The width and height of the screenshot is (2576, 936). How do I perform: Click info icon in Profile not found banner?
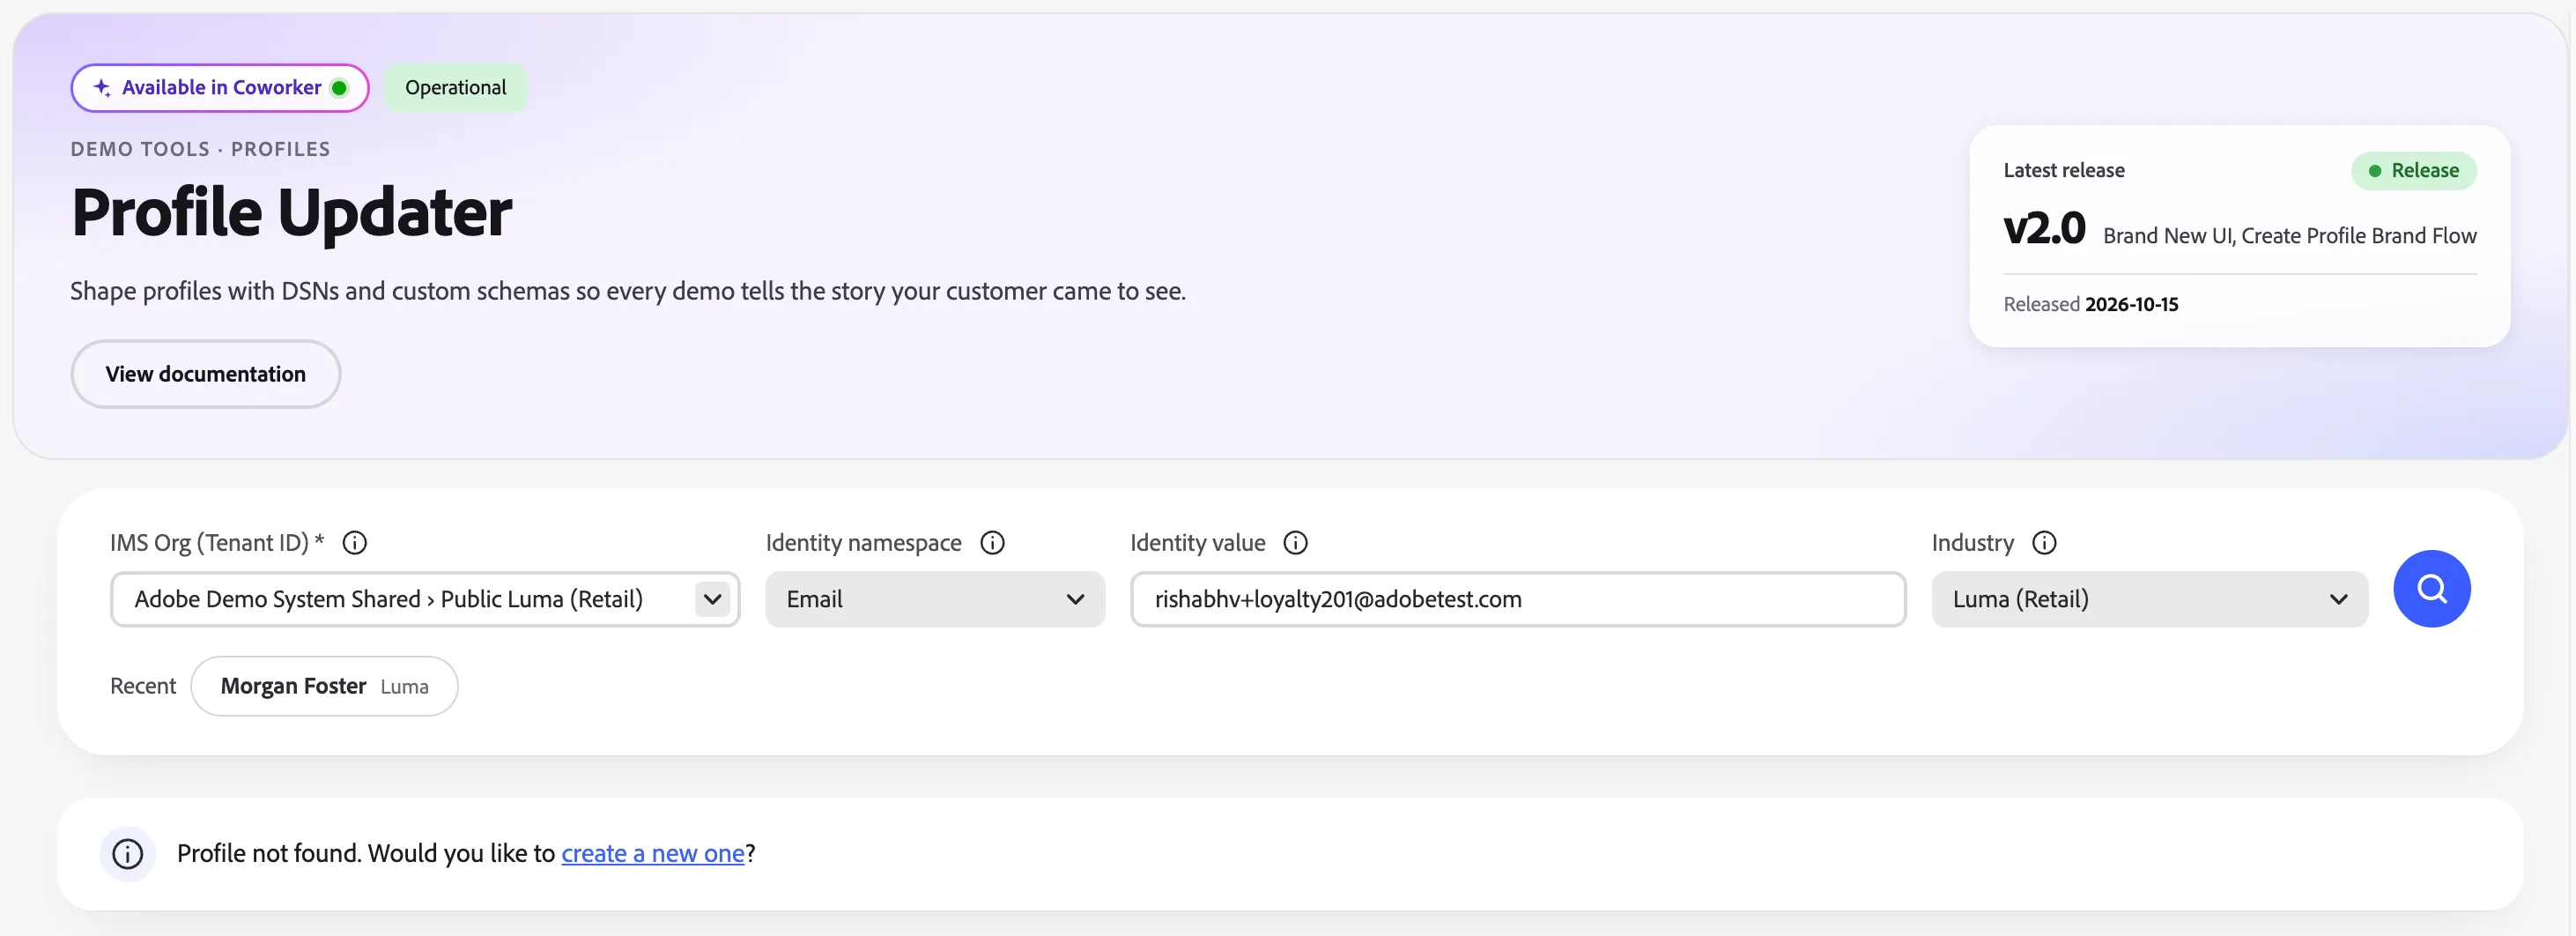(128, 854)
